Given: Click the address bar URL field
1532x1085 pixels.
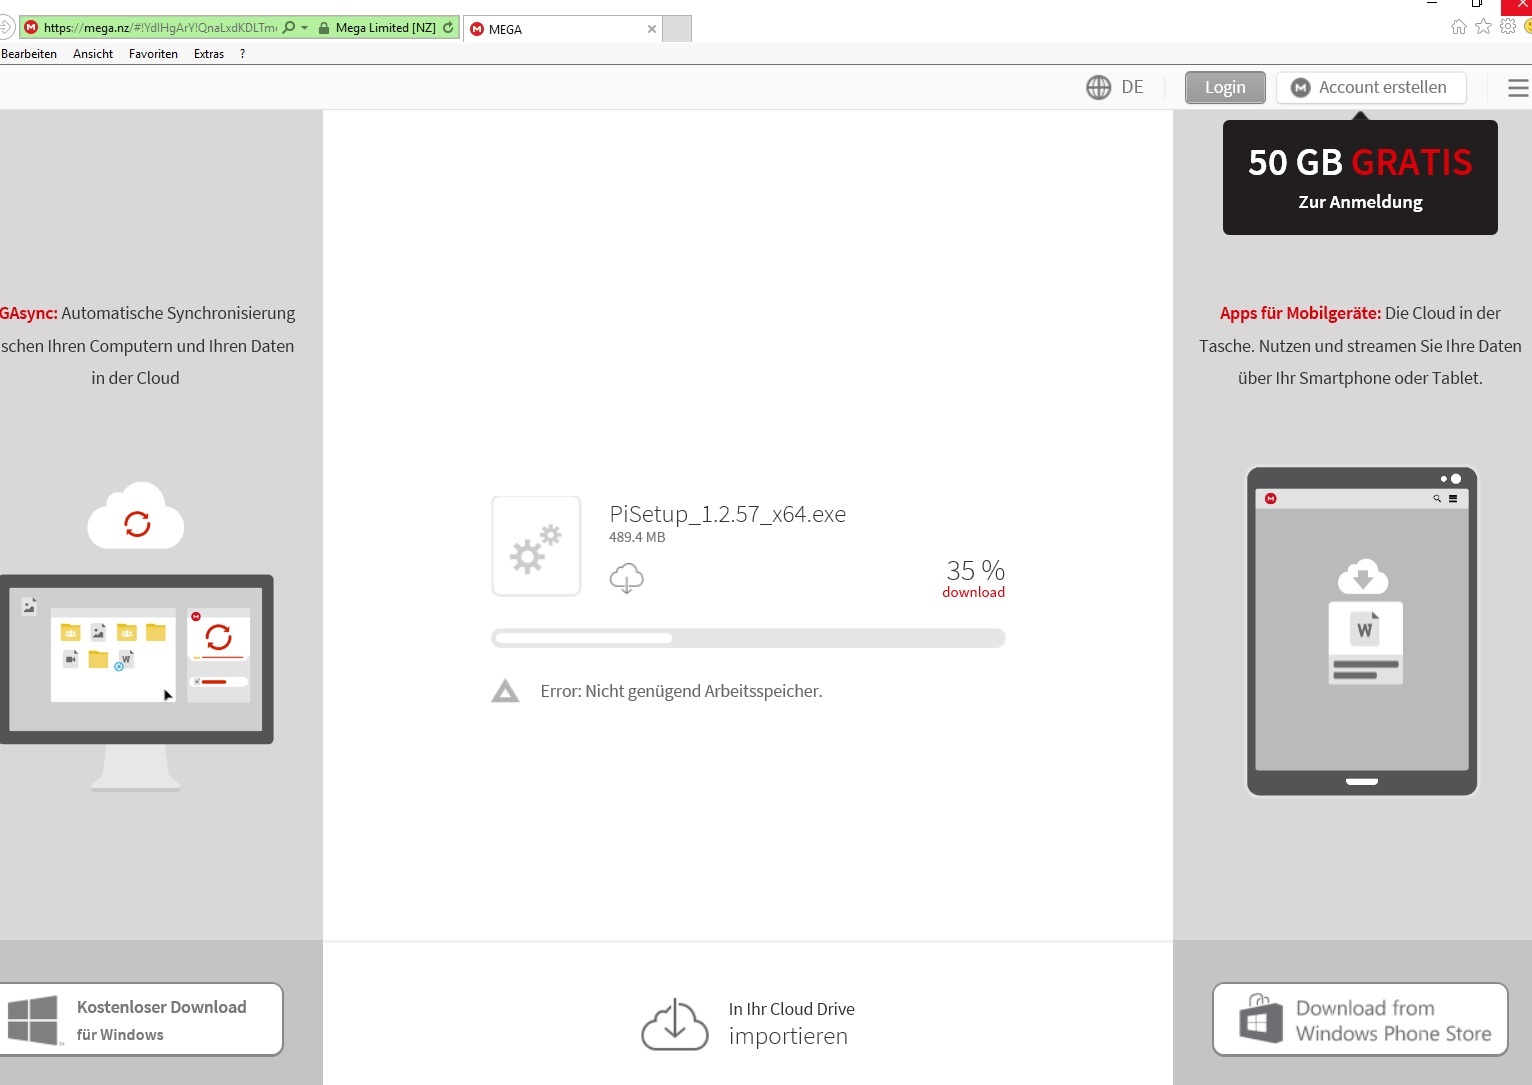Looking at the screenshot, I should coord(160,28).
